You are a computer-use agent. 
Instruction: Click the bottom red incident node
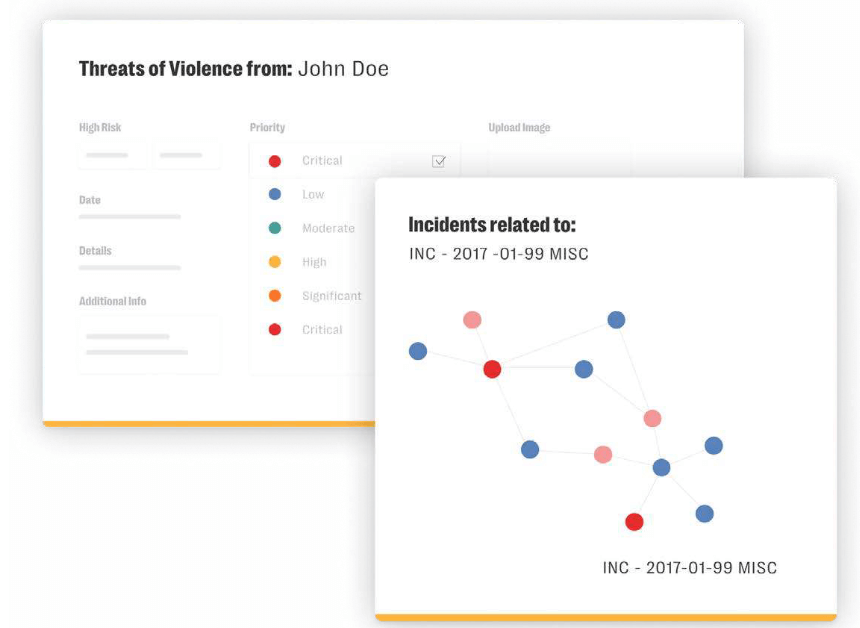634,521
